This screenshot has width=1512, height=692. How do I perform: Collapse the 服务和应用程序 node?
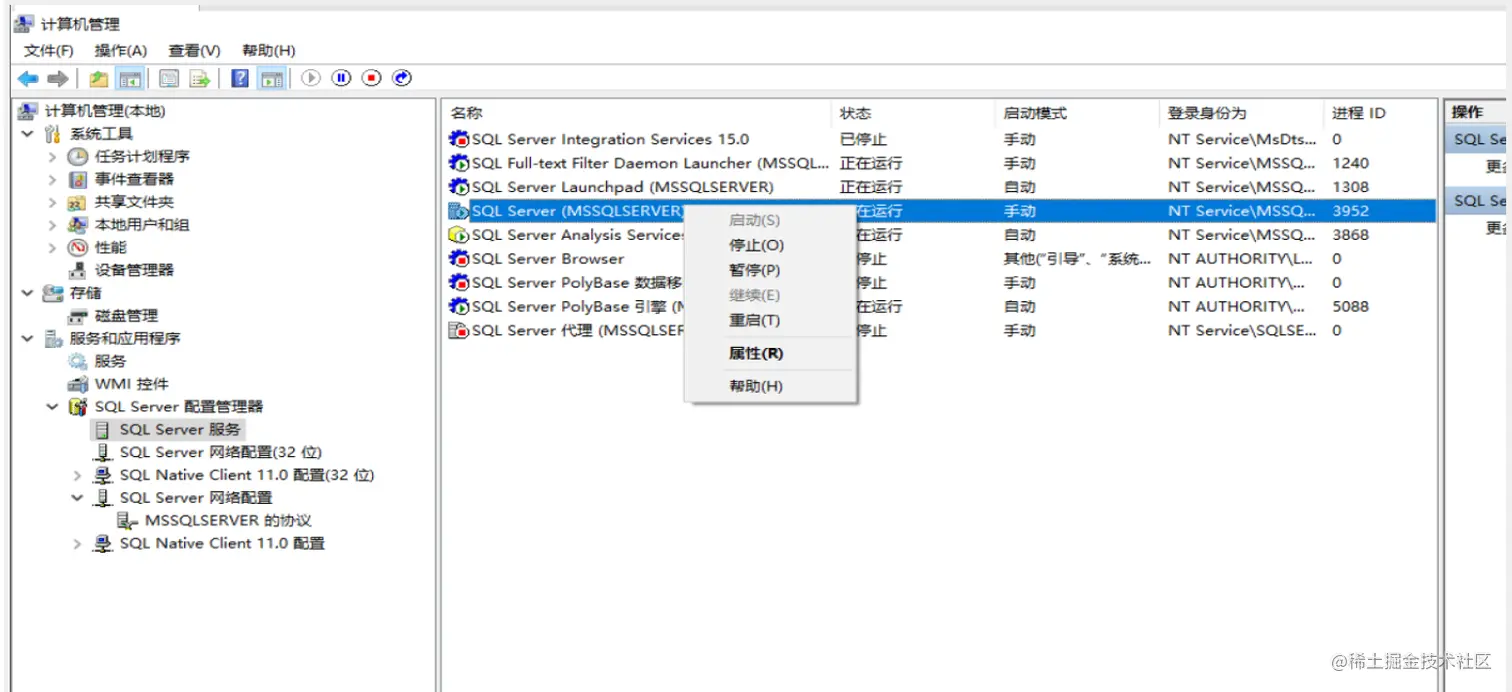27,339
